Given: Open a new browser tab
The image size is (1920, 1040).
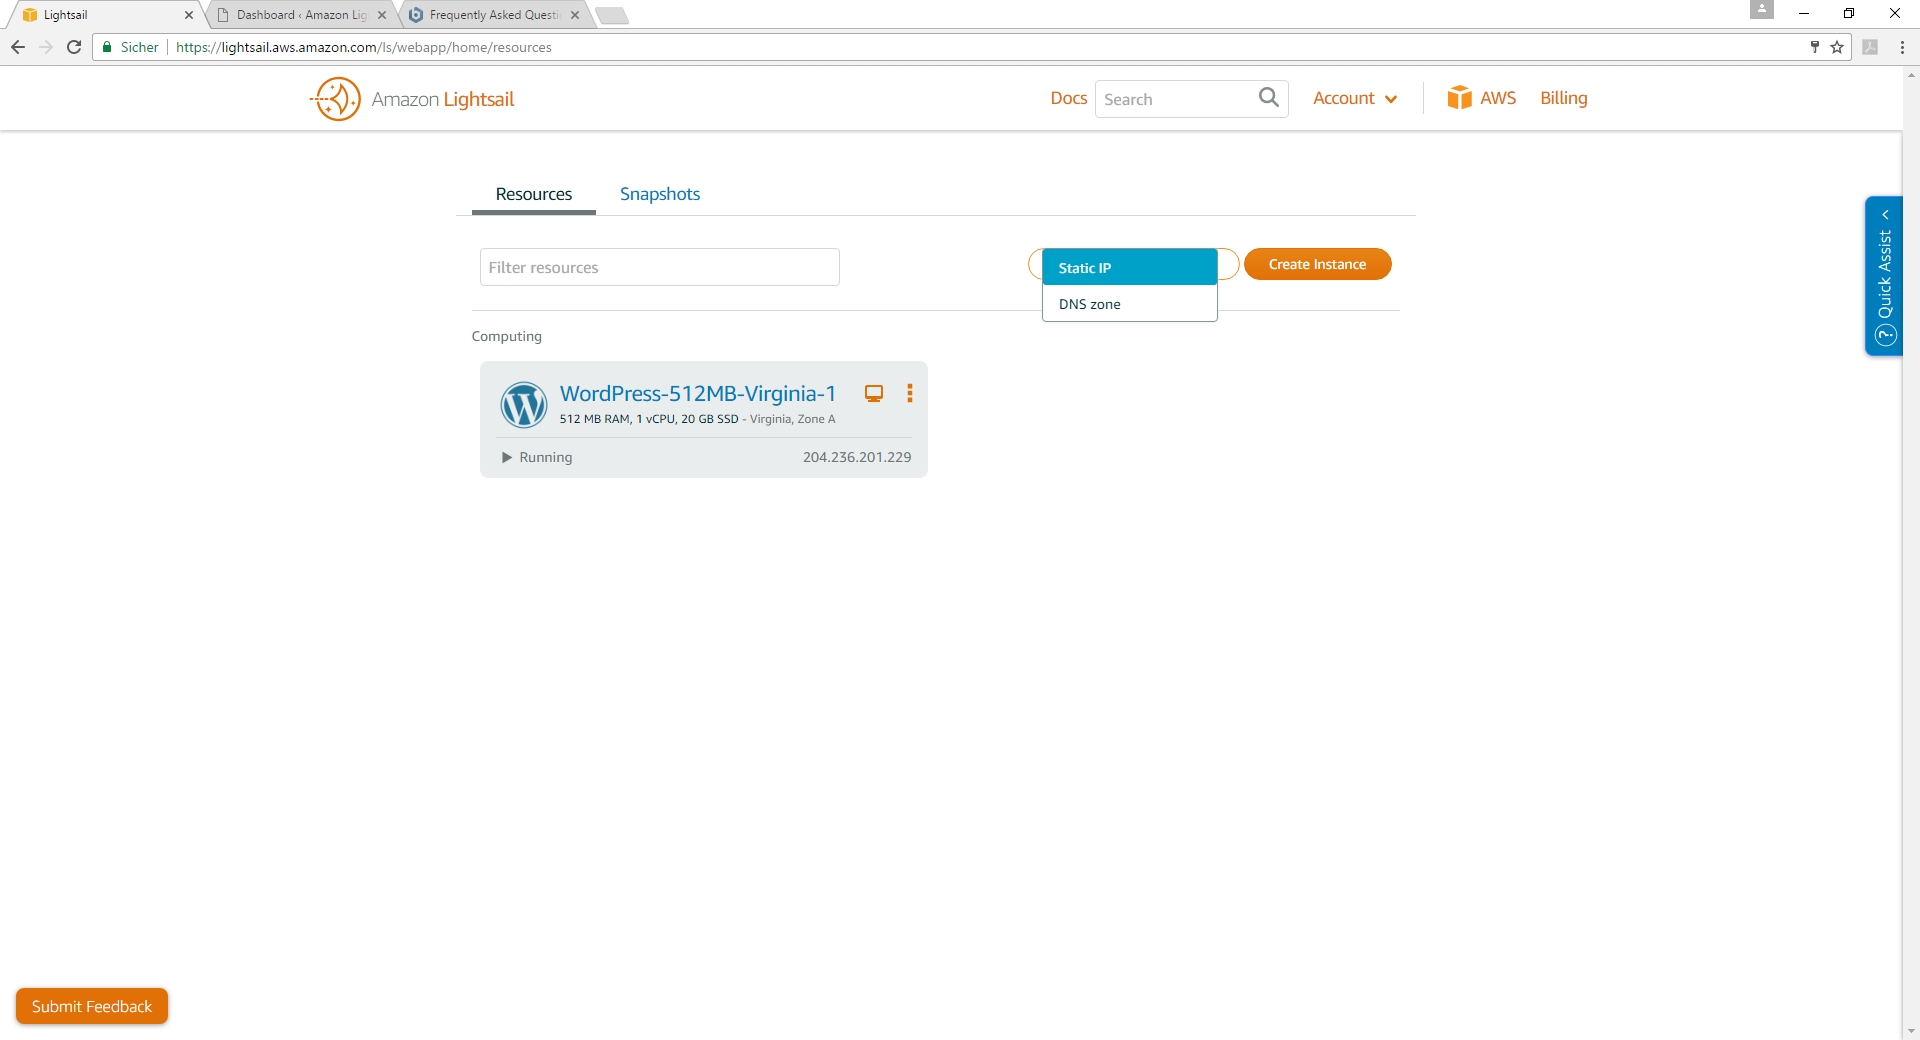Looking at the screenshot, I should point(611,15).
